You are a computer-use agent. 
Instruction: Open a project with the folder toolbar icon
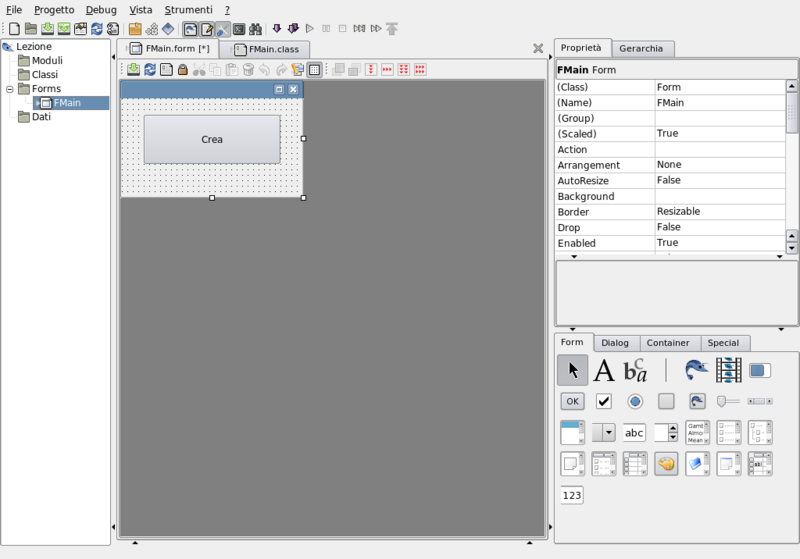[31, 29]
